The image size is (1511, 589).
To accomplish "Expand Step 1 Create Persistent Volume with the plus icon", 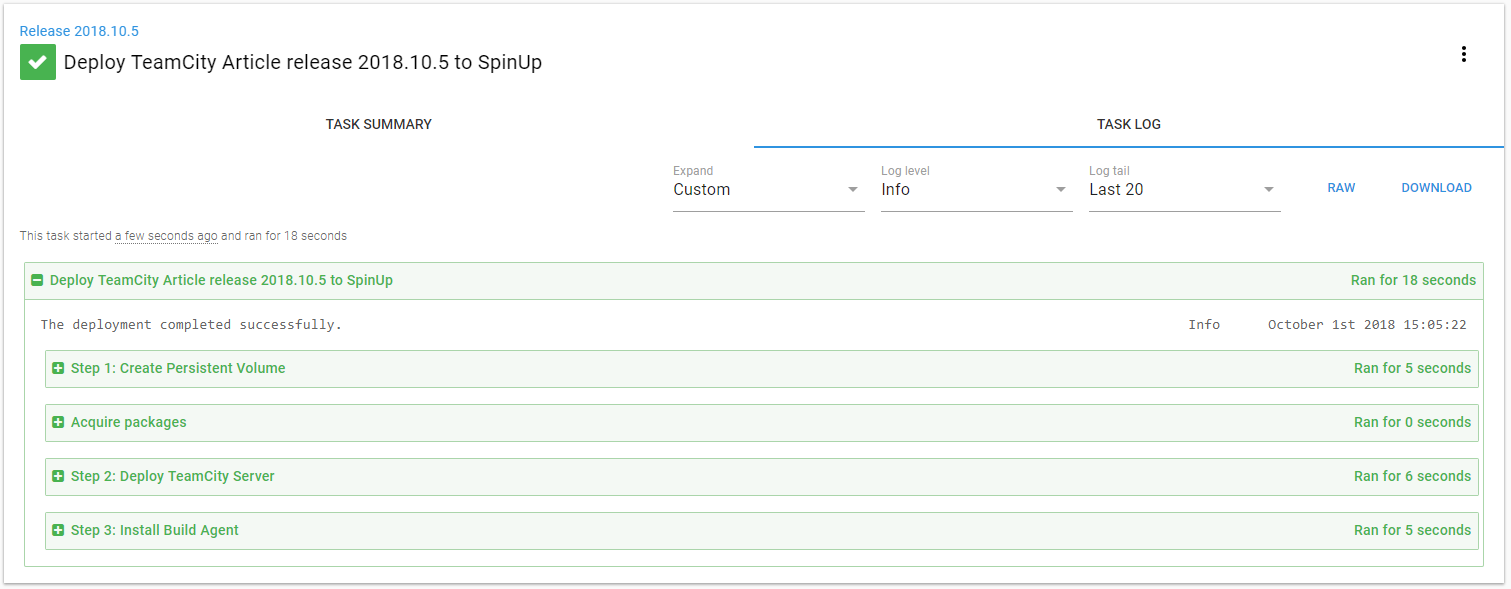I will 58,369.
